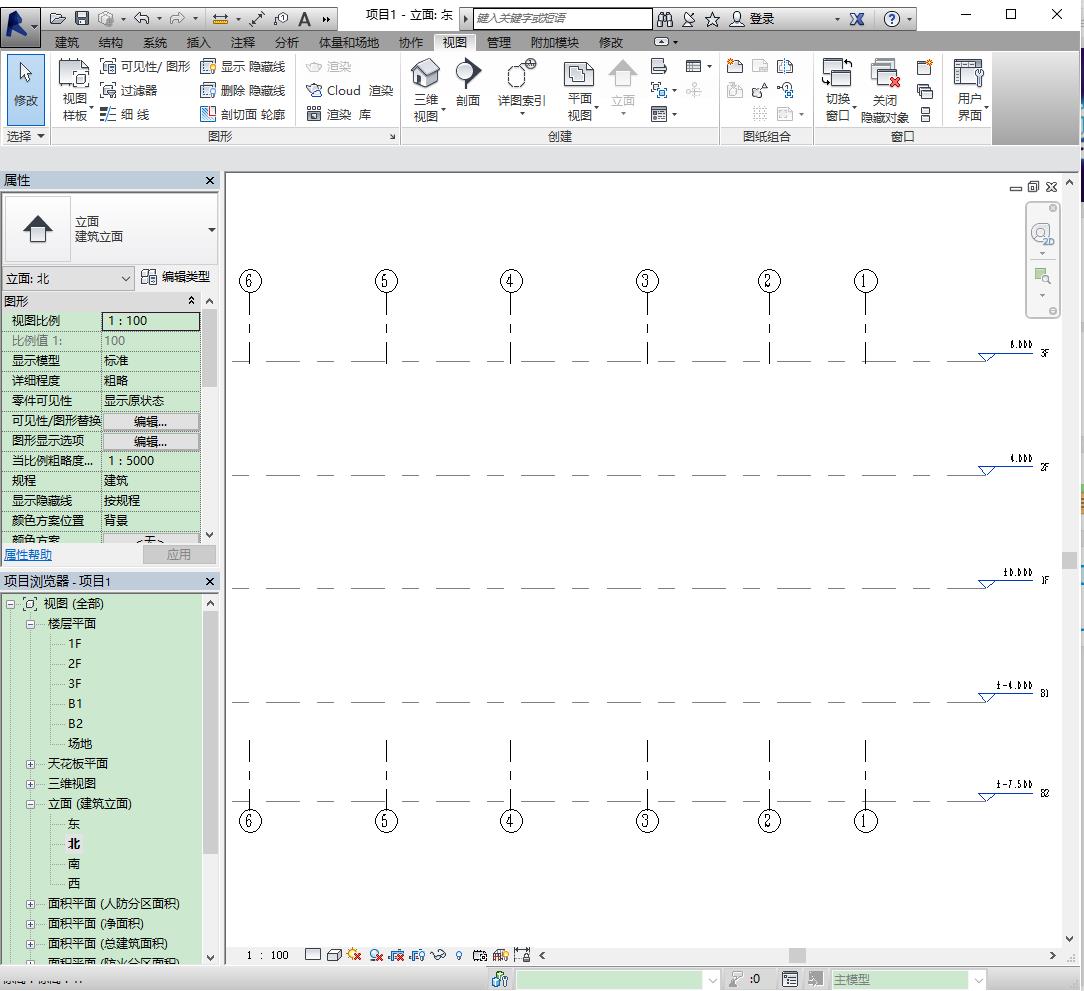
Task: Switch to the 建筑 ribbon tab
Action: pyautogui.click(x=67, y=42)
